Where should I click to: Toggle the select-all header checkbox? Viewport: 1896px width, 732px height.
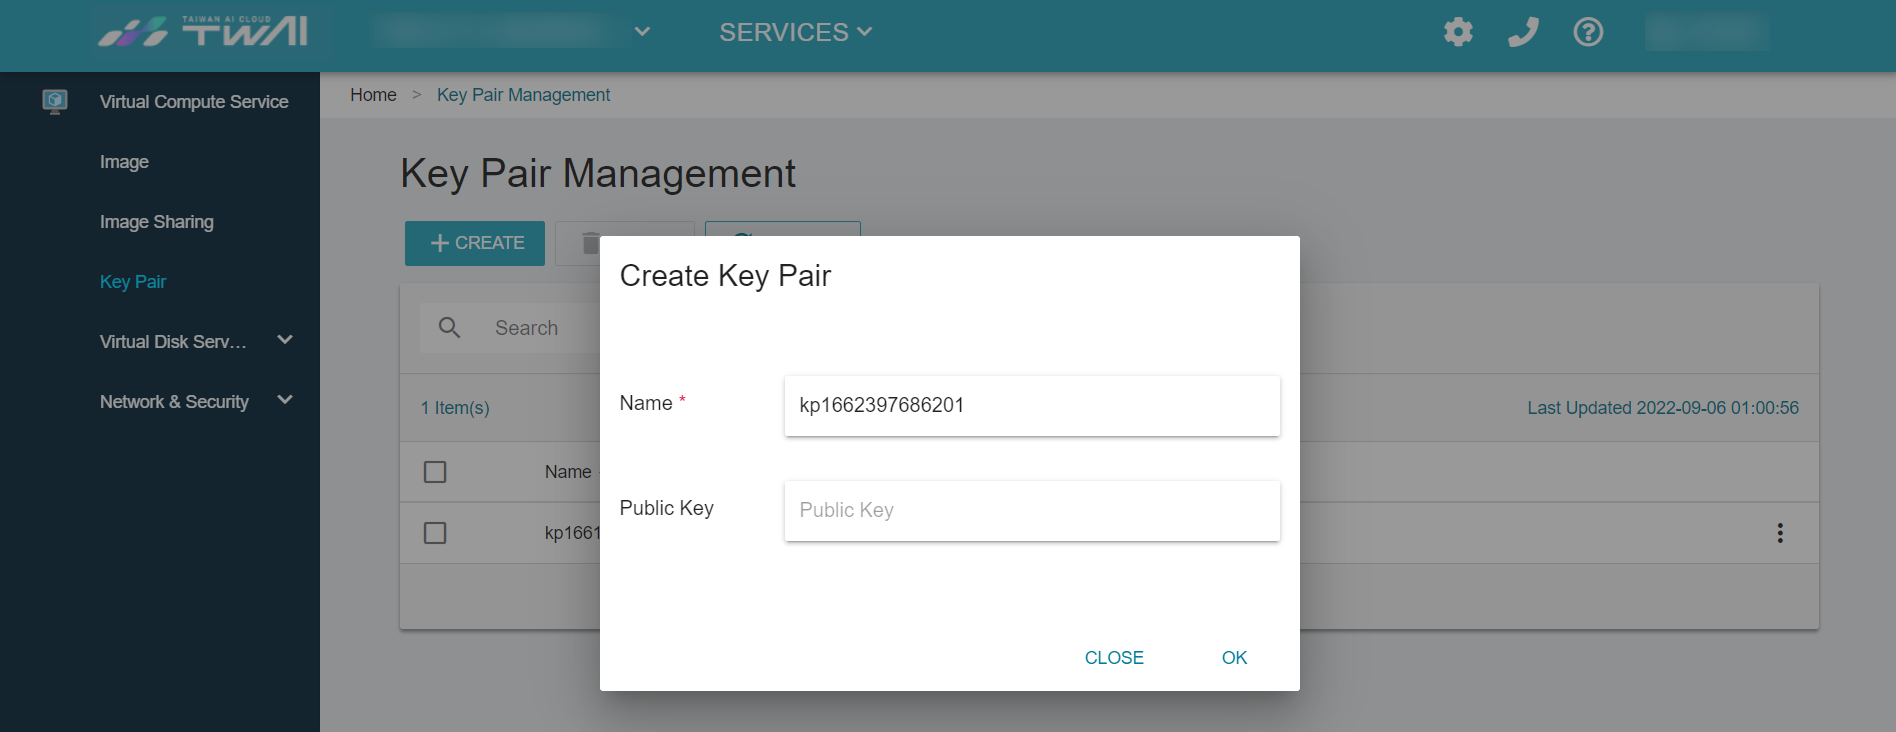pyautogui.click(x=435, y=472)
